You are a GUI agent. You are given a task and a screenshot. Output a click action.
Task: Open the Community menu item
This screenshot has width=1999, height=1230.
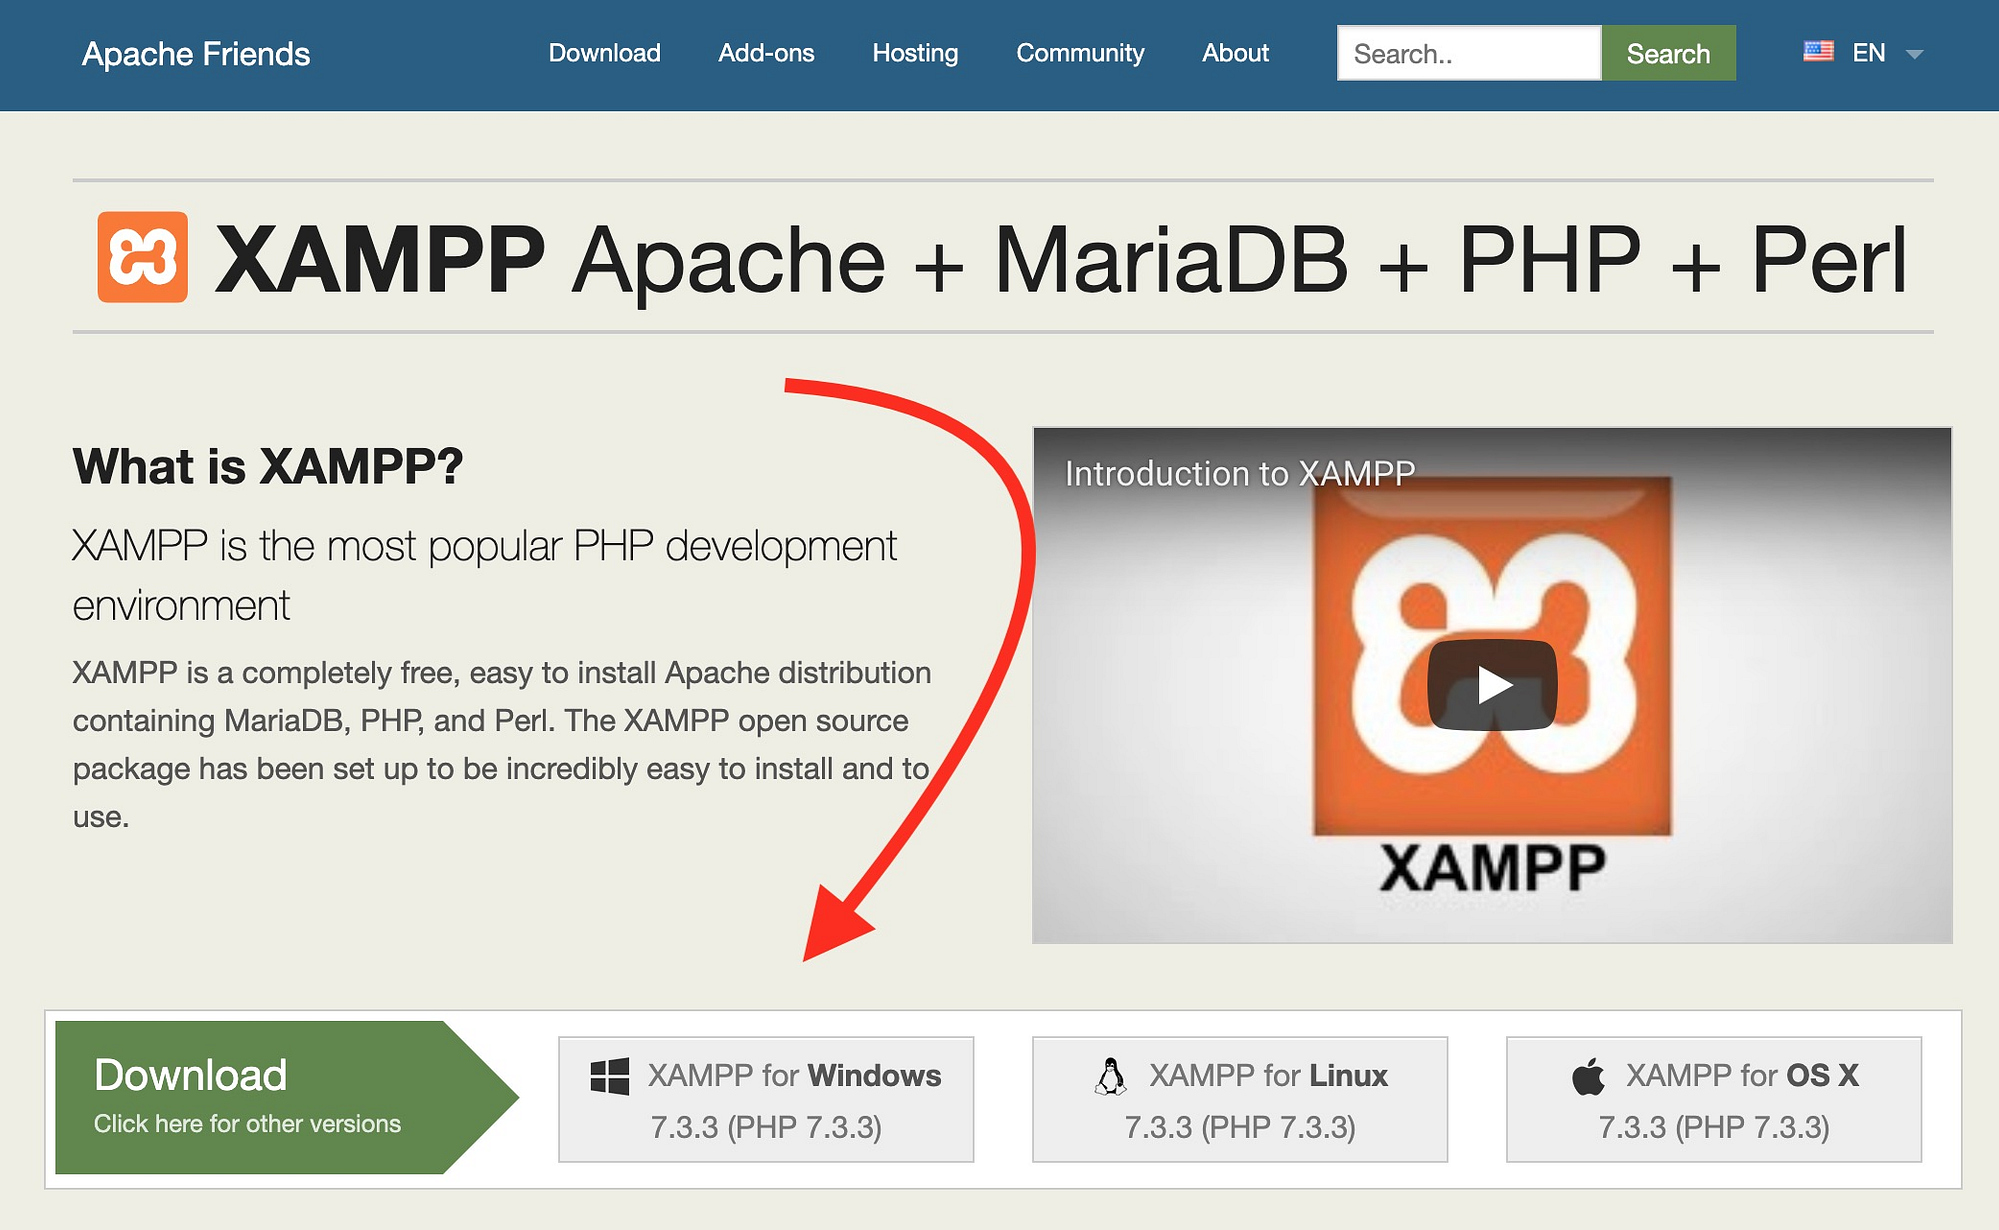point(1079,53)
